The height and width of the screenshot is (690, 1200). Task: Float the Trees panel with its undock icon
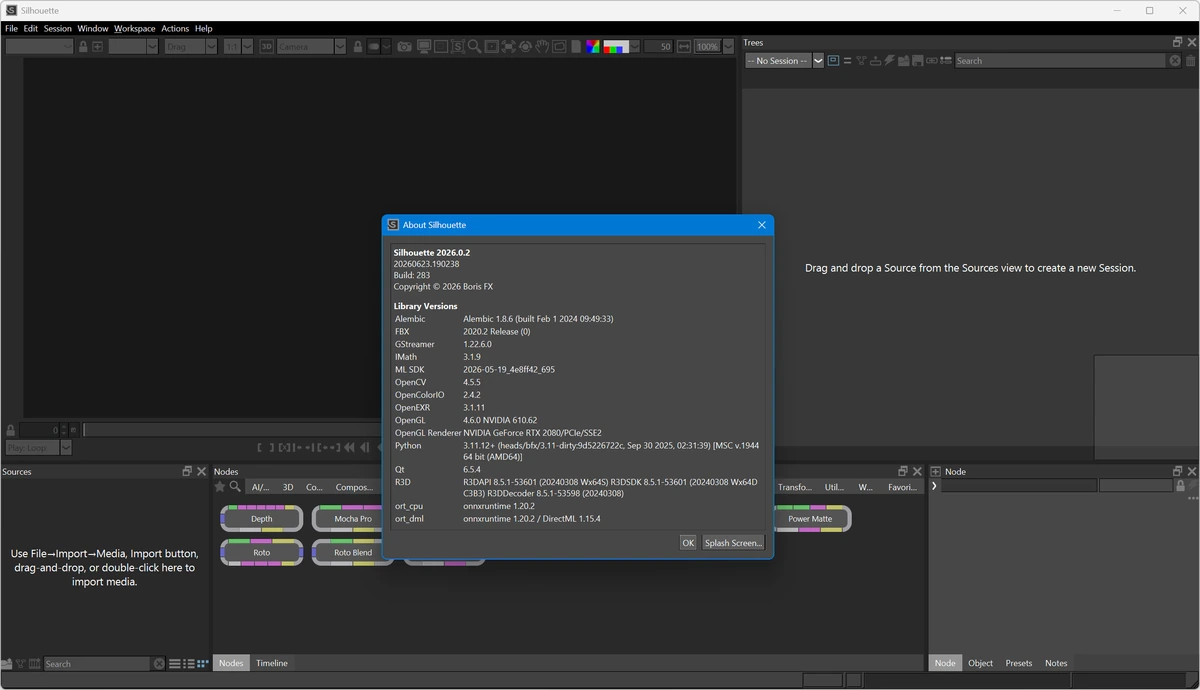(x=1177, y=42)
